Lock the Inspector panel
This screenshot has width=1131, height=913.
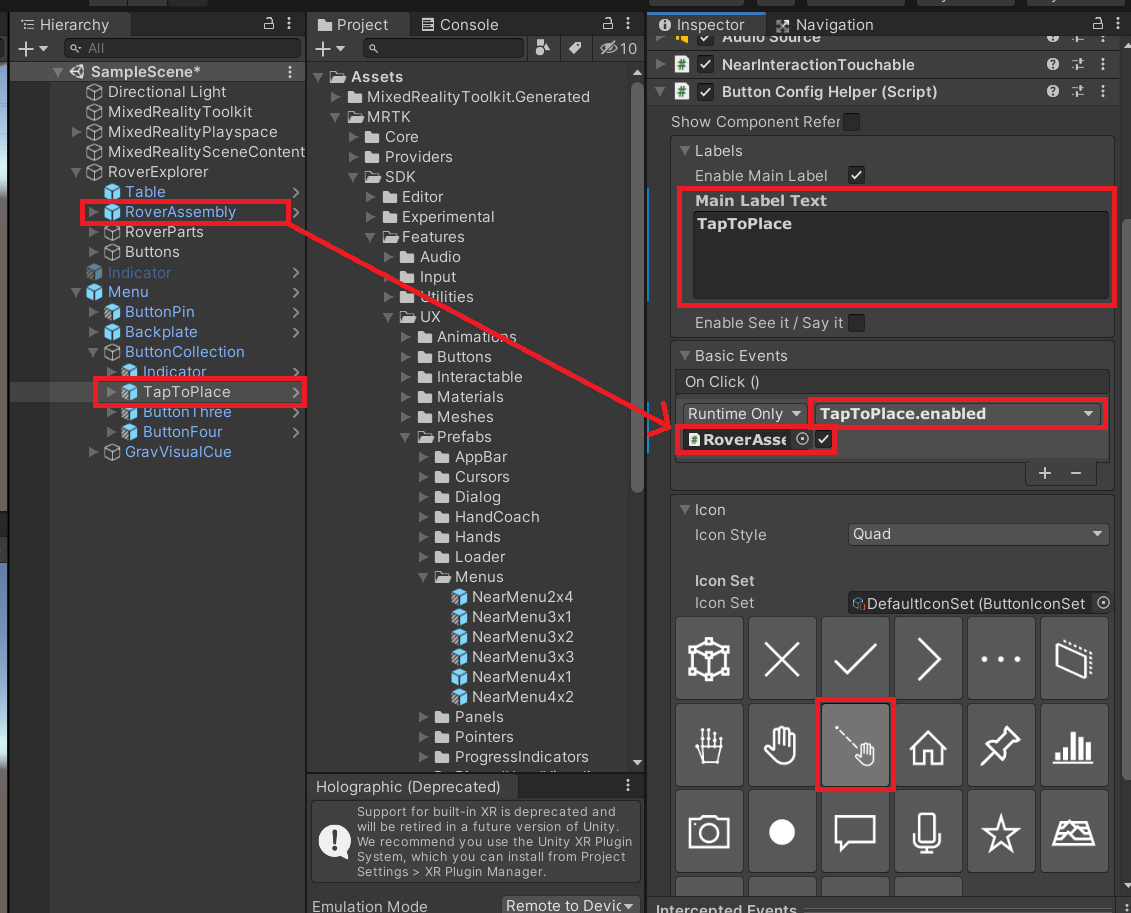(1098, 24)
